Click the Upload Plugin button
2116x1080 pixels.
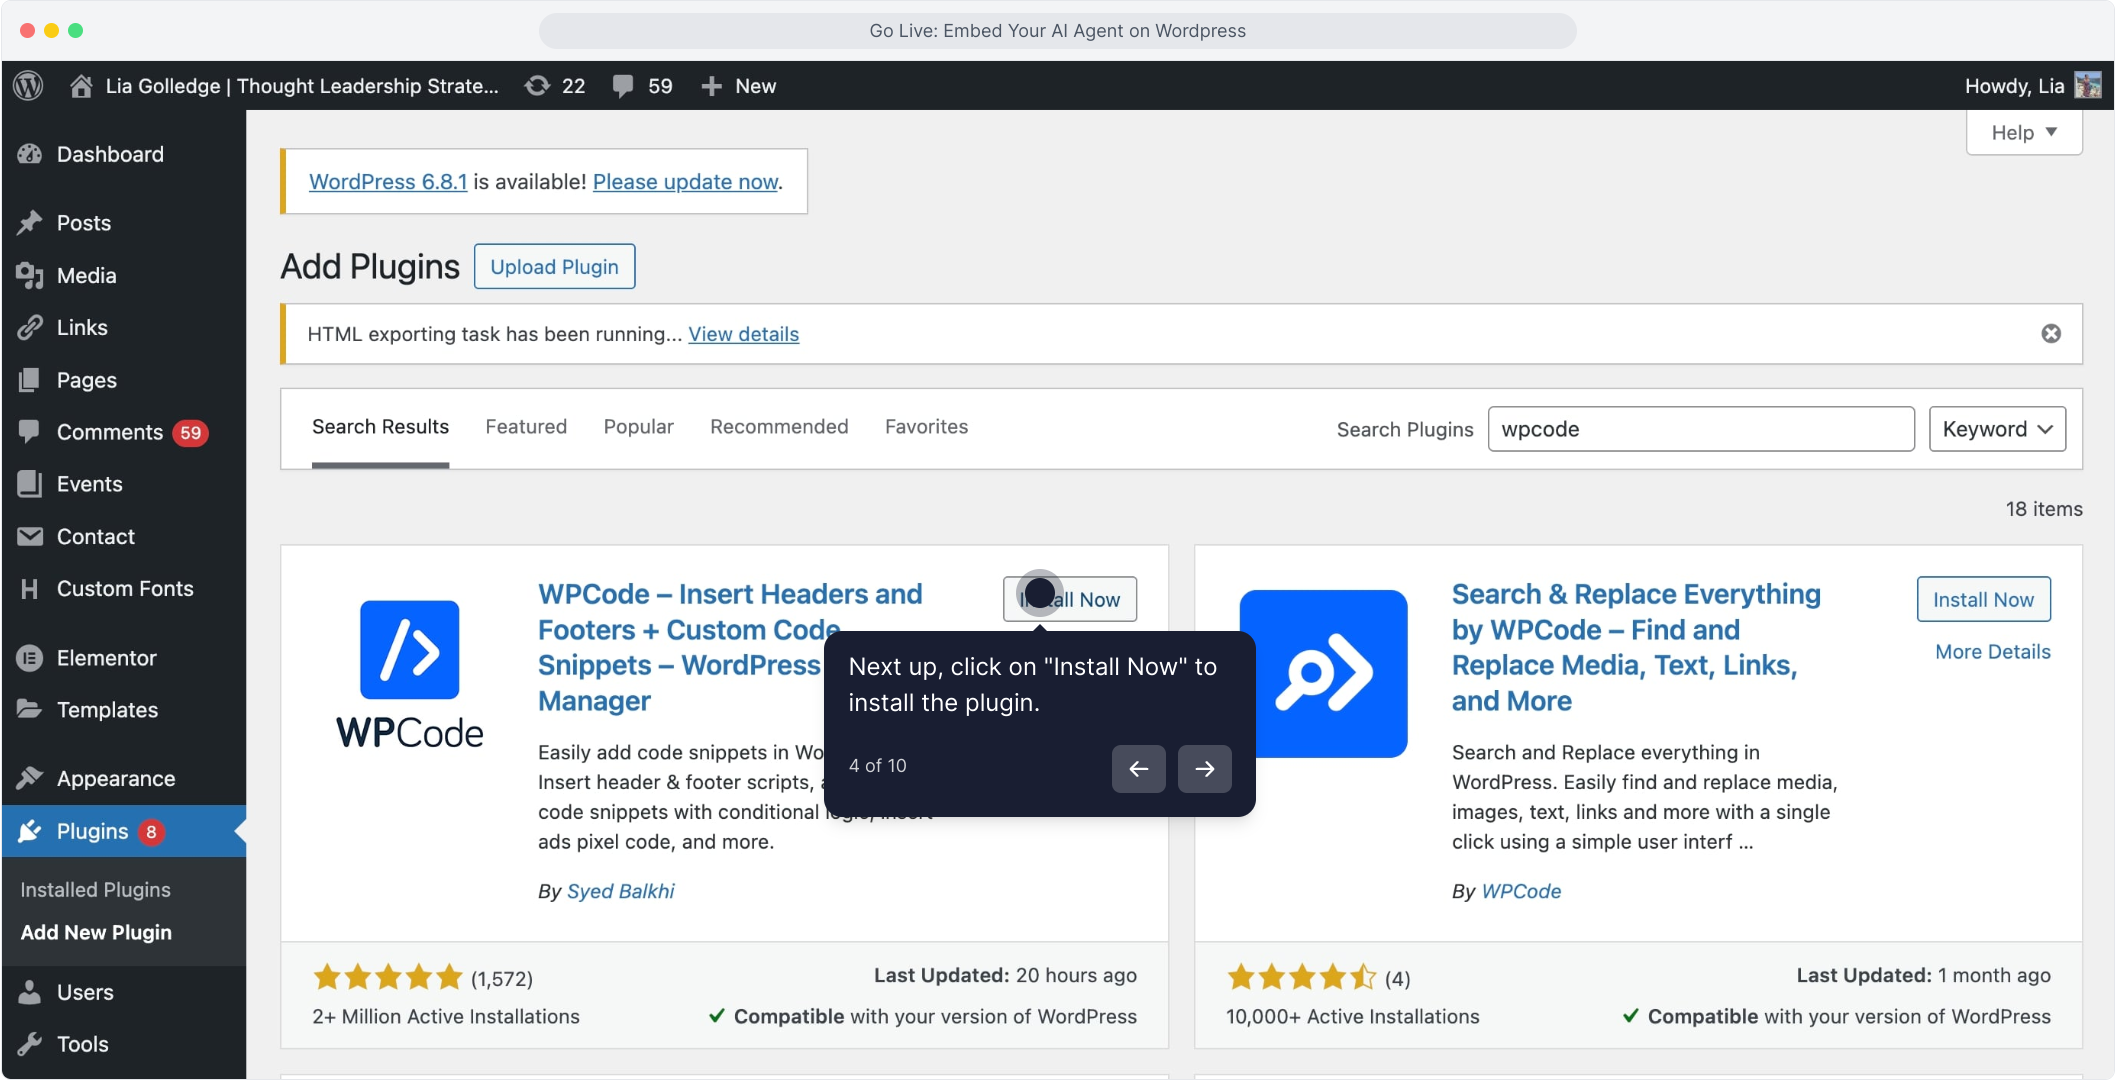[x=554, y=267]
